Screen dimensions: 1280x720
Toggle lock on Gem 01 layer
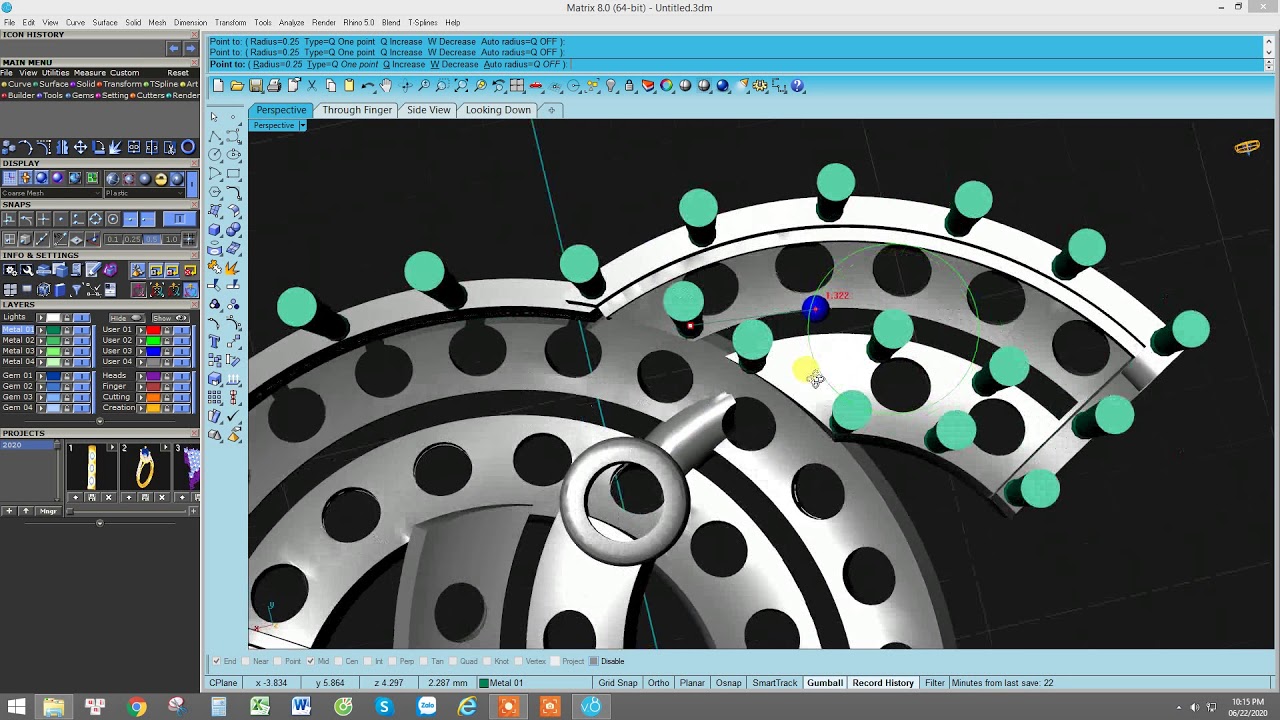(66, 376)
